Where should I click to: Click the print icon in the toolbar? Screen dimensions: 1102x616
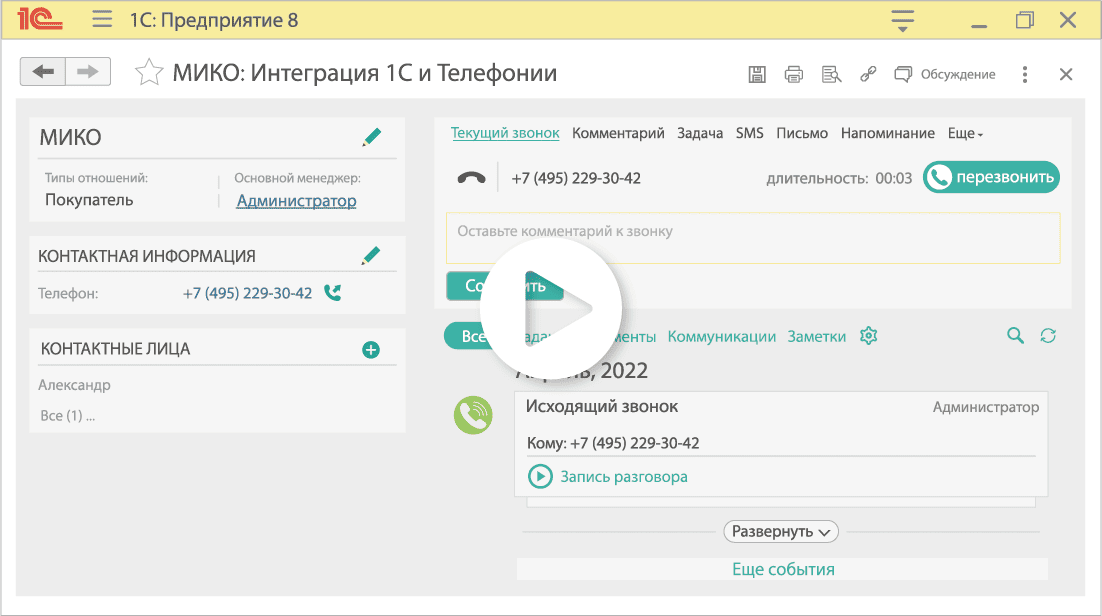tap(794, 73)
